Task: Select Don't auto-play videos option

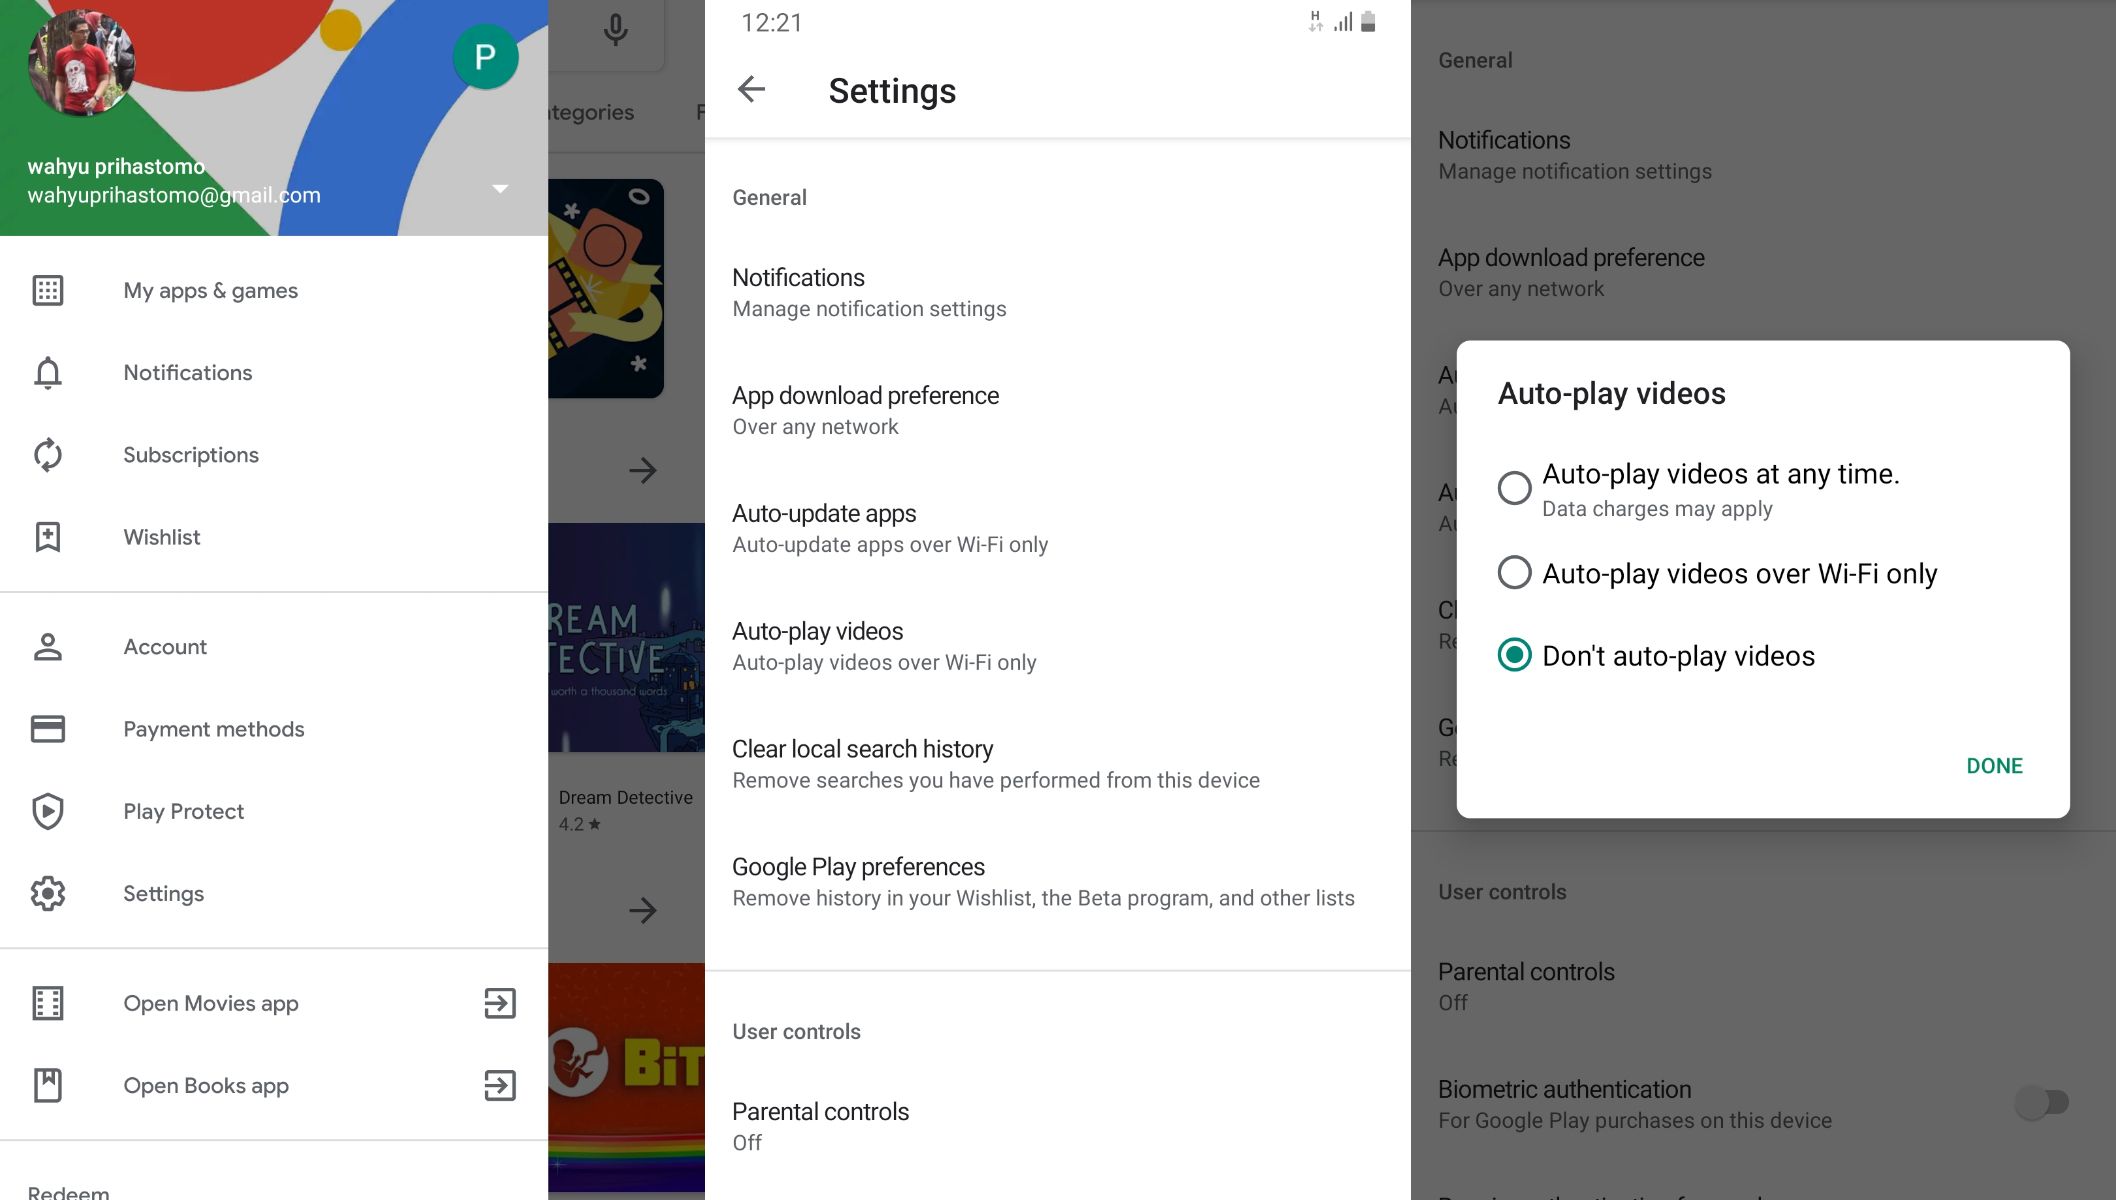Action: 1514,655
